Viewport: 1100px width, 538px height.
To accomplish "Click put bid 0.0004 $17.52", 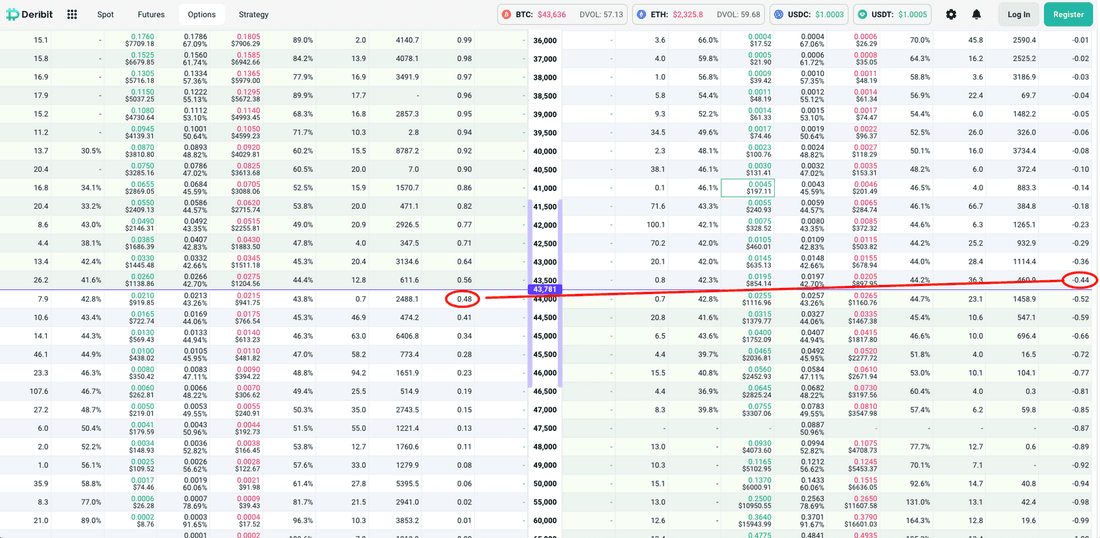I will click(x=758, y=40).
